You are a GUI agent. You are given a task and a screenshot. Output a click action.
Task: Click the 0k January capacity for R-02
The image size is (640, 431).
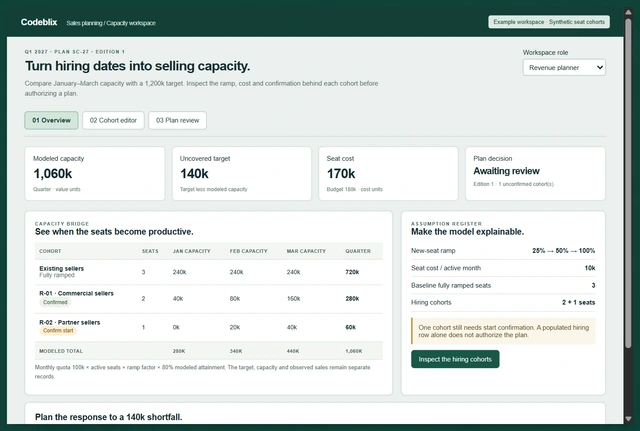176,327
